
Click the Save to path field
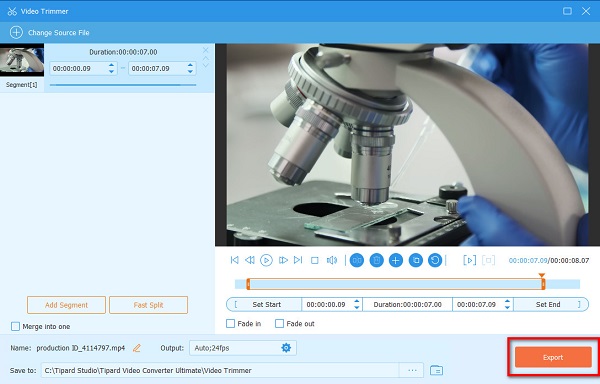coord(220,370)
